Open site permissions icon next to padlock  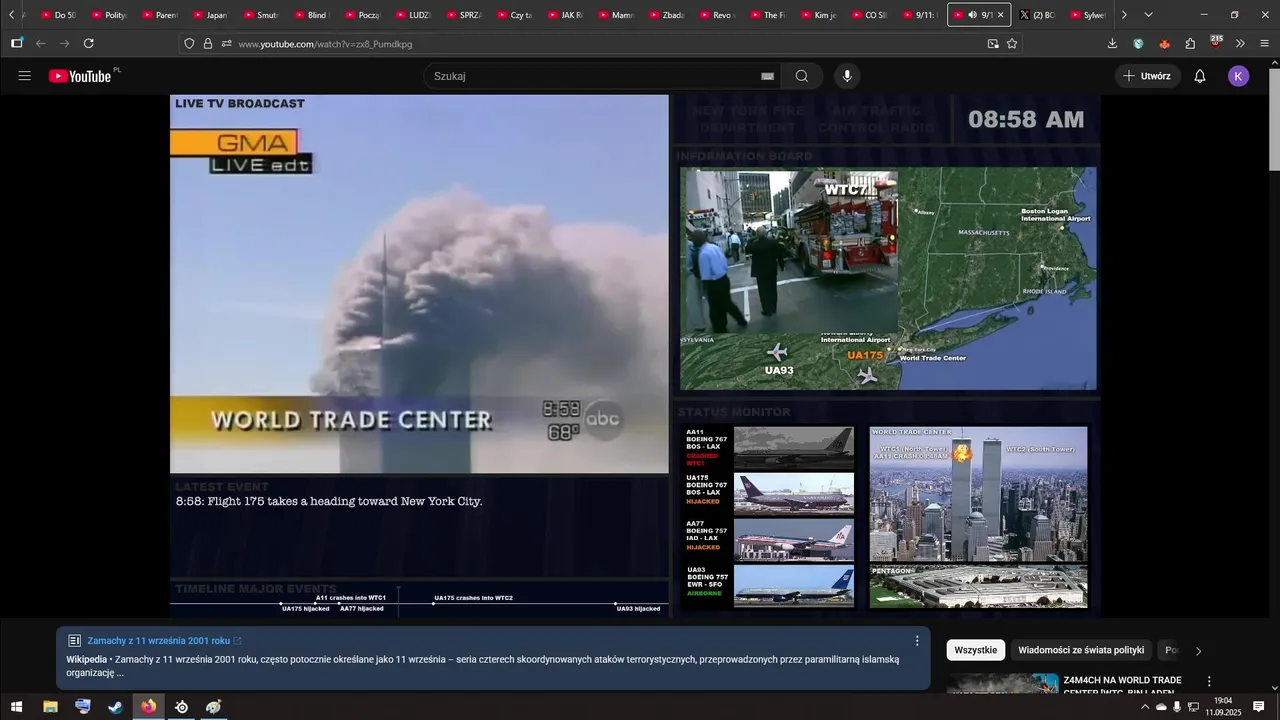tap(226, 44)
